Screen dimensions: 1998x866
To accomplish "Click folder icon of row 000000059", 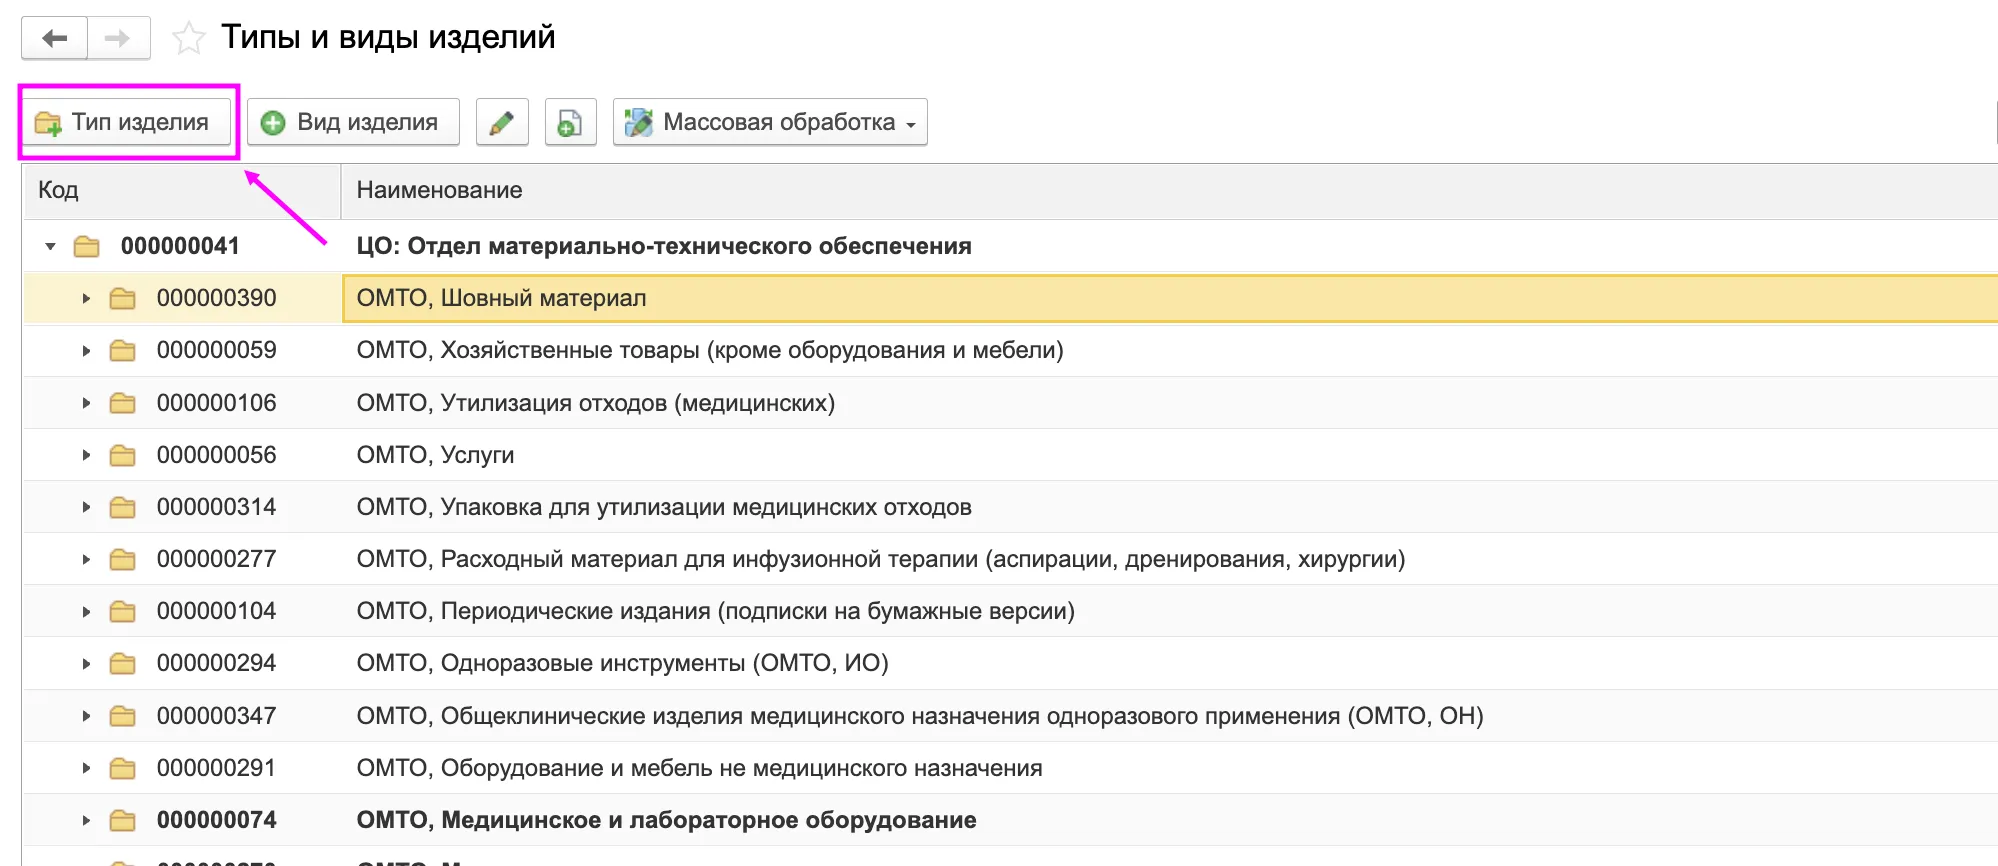I will 123,350.
